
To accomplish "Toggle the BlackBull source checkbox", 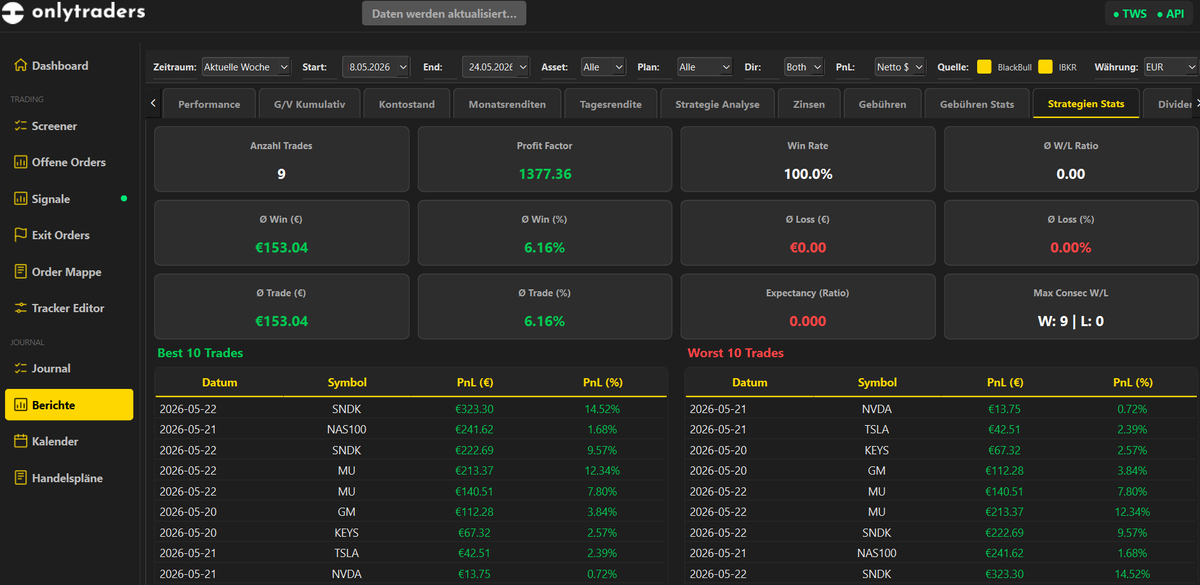I will (984, 67).
